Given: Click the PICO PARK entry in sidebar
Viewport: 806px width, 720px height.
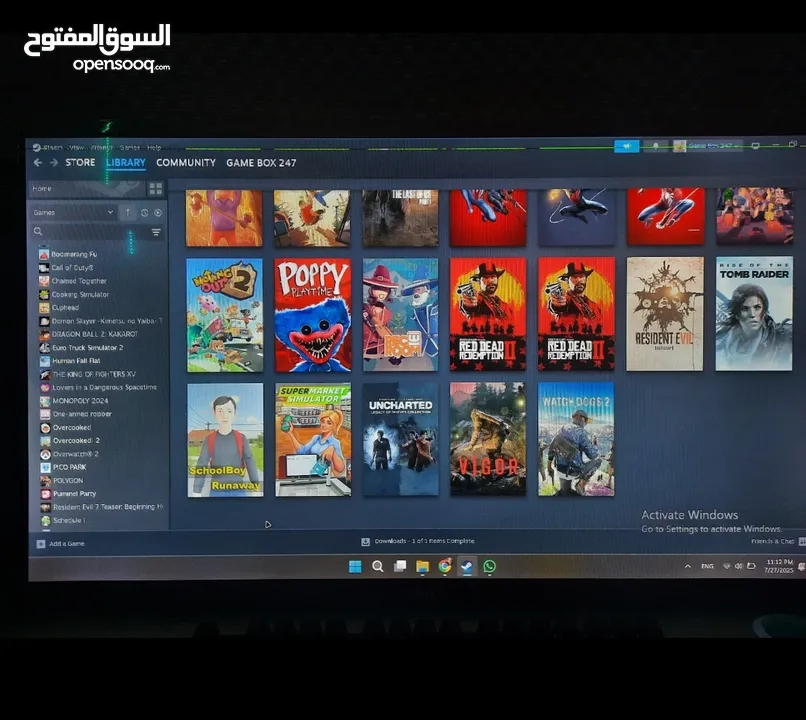Looking at the screenshot, I should point(72,467).
